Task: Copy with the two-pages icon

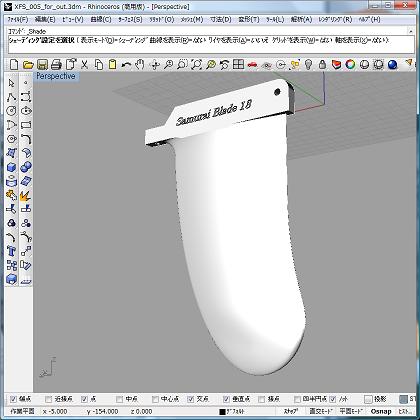Action: pyautogui.click(x=99, y=64)
